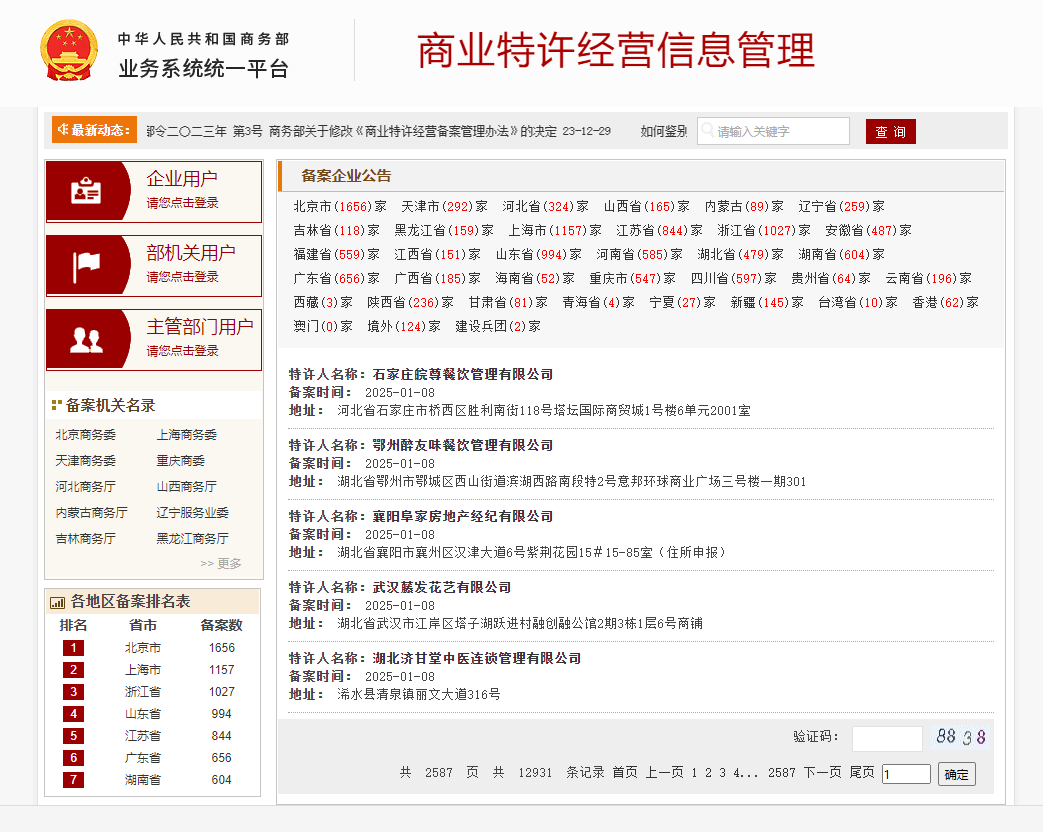Open 上海商务委 registry link
This screenshot has height=832, width=1043.
tap(187, 434)
